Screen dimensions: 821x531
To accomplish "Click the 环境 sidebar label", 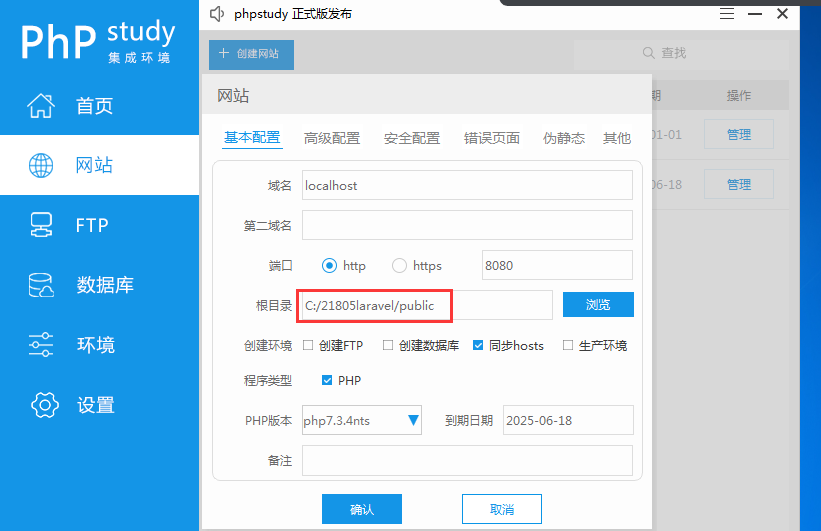I will point(95,345).
